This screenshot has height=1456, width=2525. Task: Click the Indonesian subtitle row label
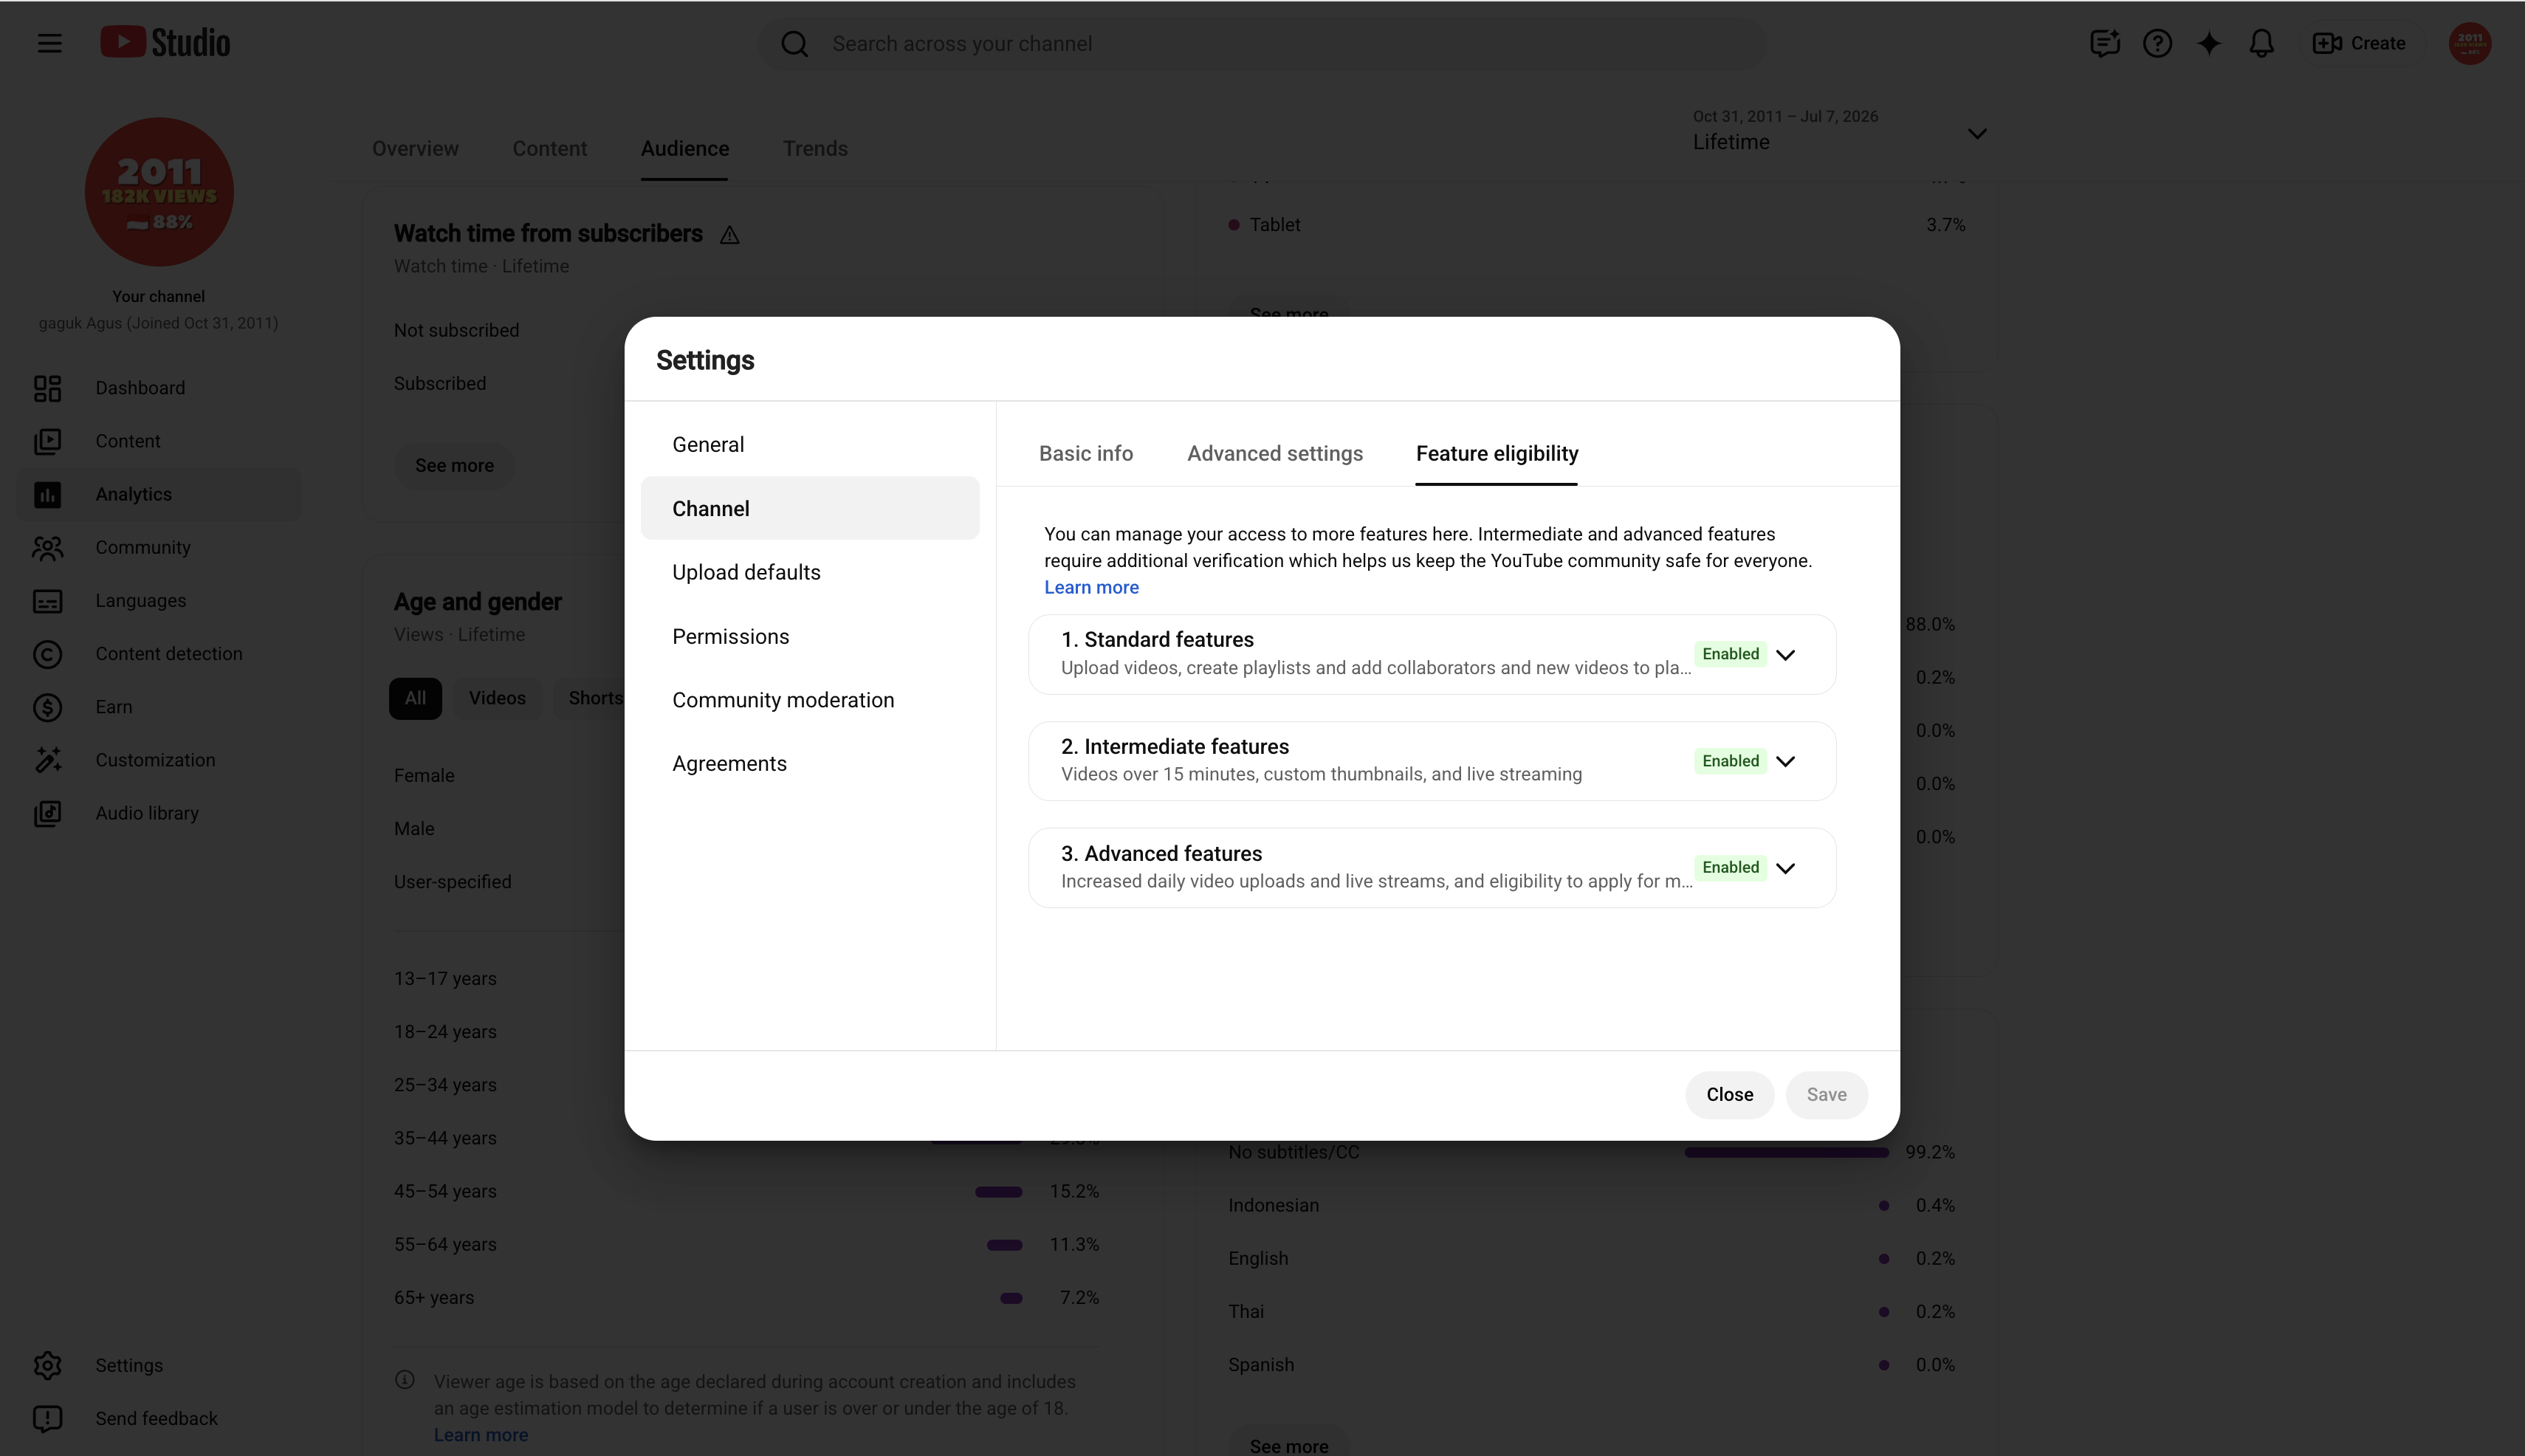click(x=1273, y=1205)
